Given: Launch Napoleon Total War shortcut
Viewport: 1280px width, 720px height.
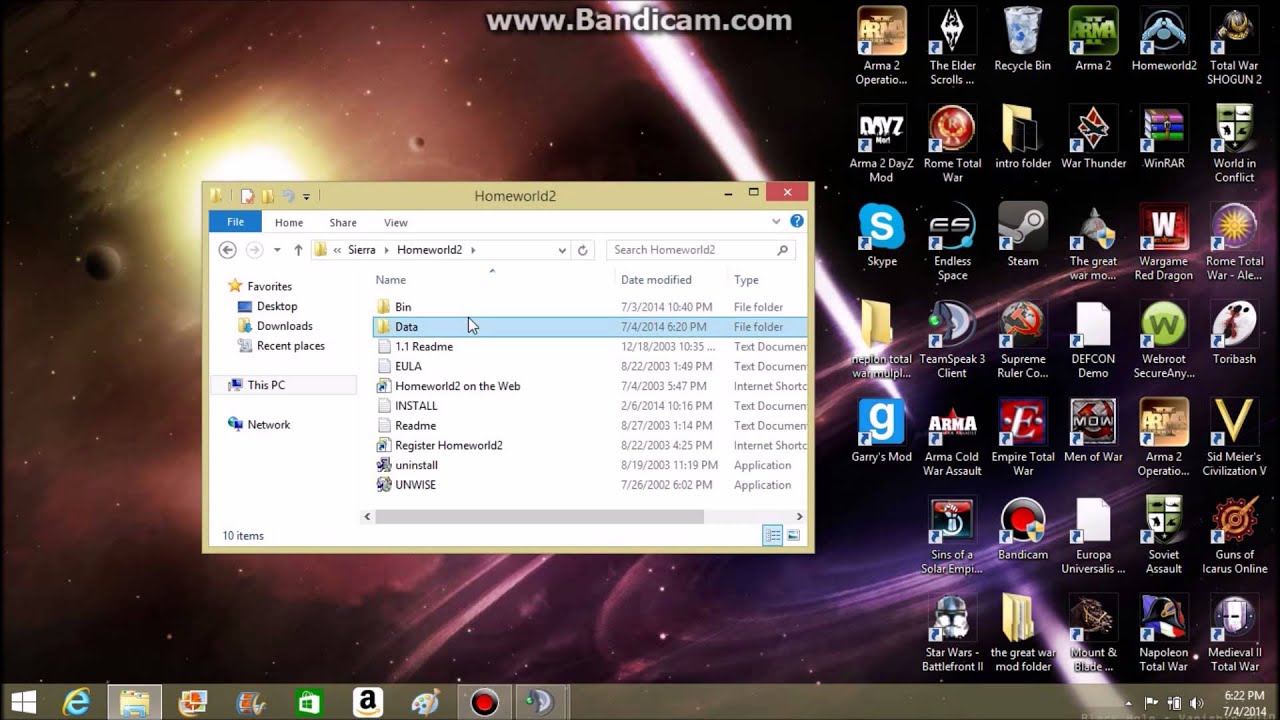Looking at the screenshot, I should tap(1164, 634).
